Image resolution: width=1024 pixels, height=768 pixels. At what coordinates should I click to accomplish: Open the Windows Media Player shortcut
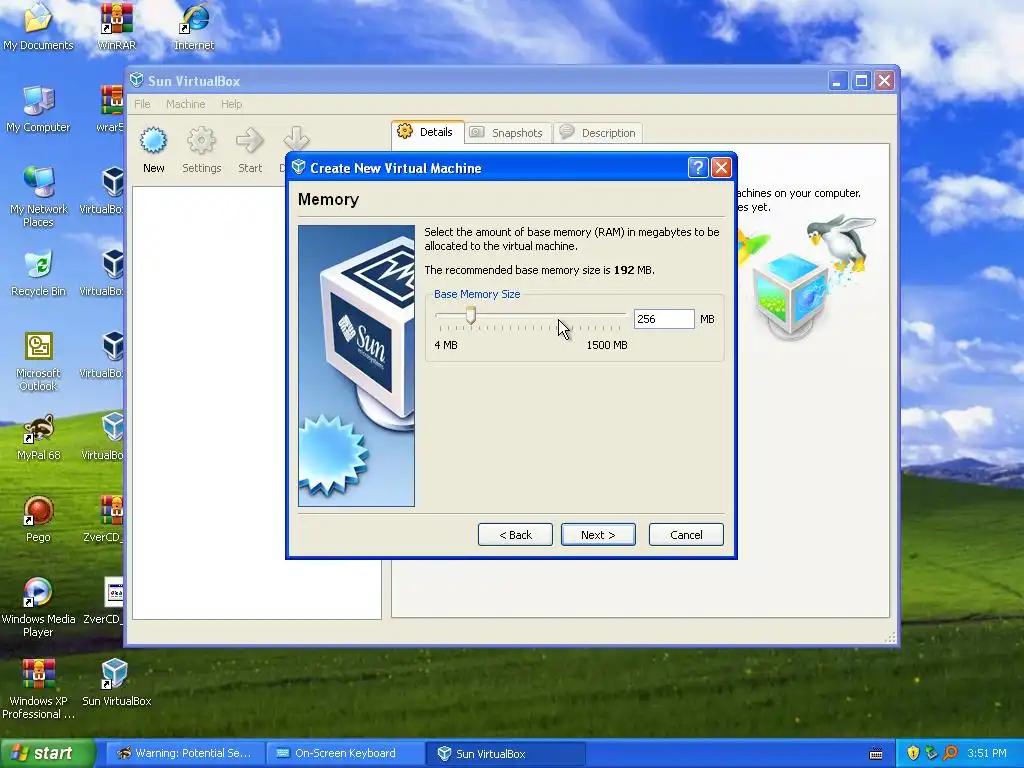(x=38, y=607)
